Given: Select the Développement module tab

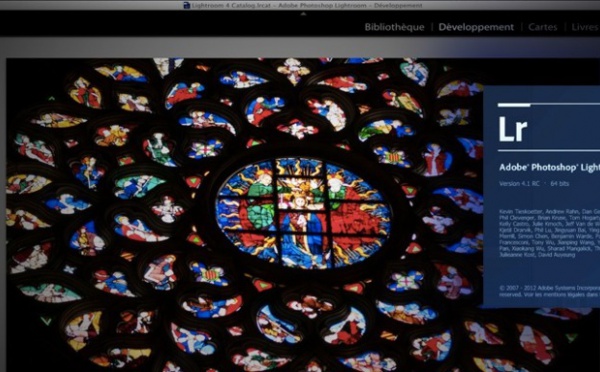Looking at the screenshot, I should point(476,27).
